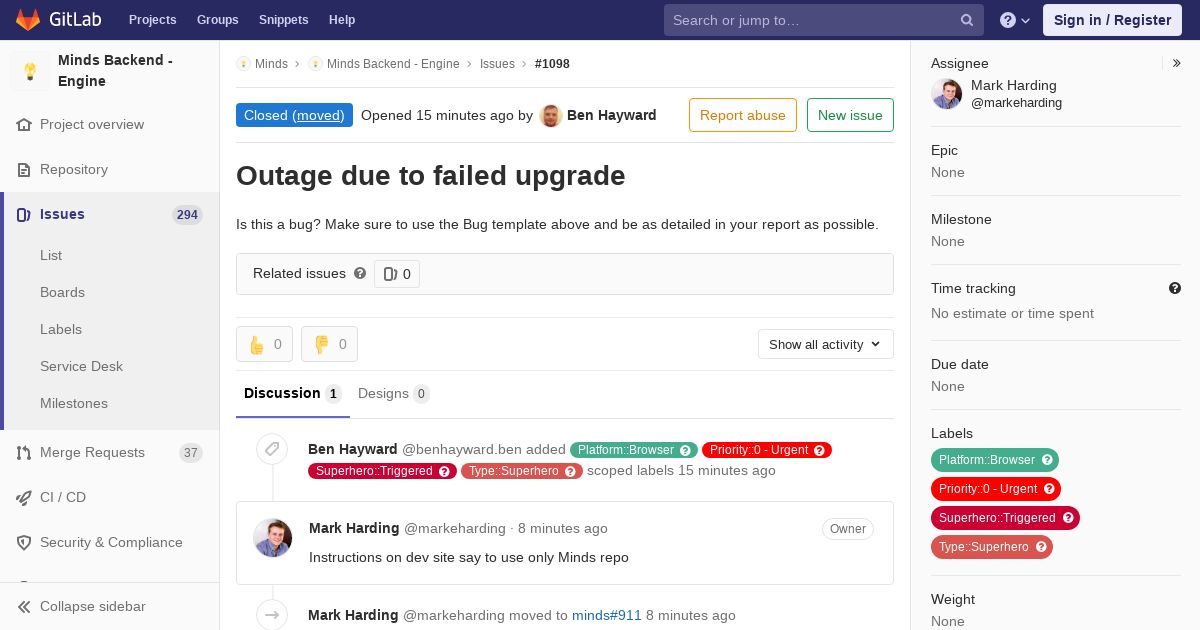Give thumbs up reaction
This screenshot has width=1200, height=630.
coord(265,344)
